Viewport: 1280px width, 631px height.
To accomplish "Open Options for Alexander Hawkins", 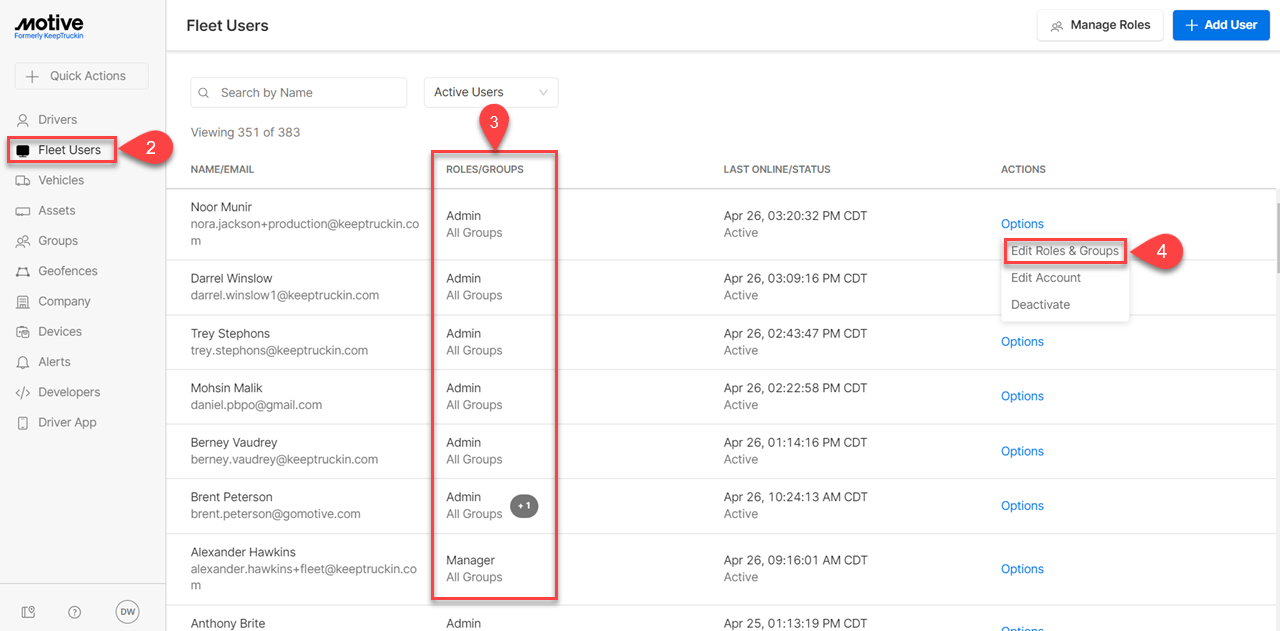I will click(x=1022, y=569).
